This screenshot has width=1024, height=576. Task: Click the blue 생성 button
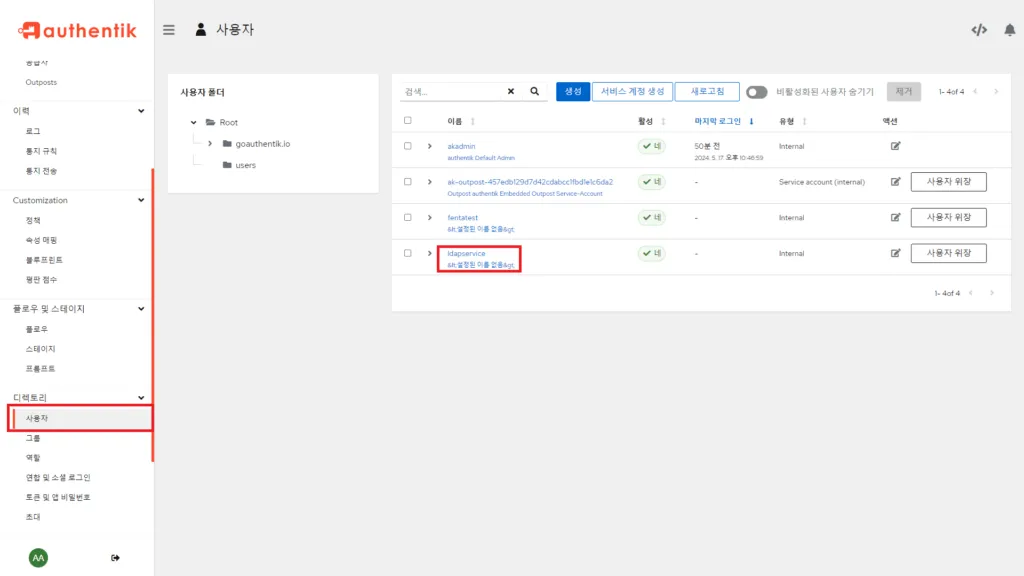(x=573, y=92)
